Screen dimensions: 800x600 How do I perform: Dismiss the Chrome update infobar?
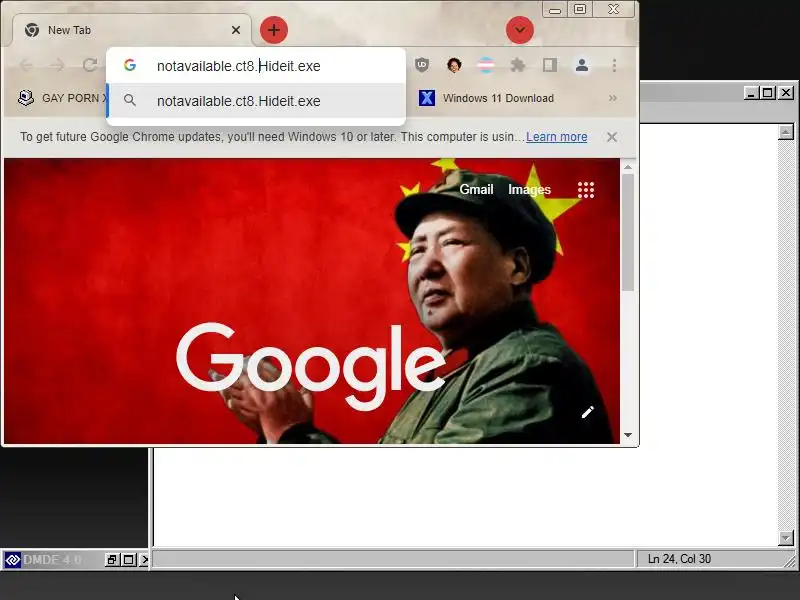(612, 137)
